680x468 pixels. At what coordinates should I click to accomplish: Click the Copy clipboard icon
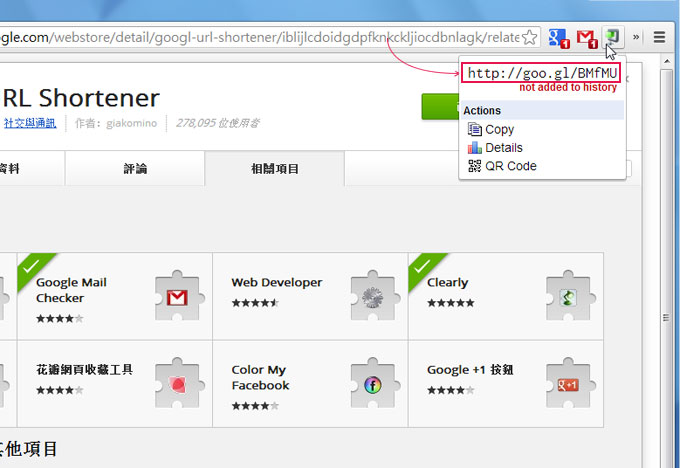point(474,129)
